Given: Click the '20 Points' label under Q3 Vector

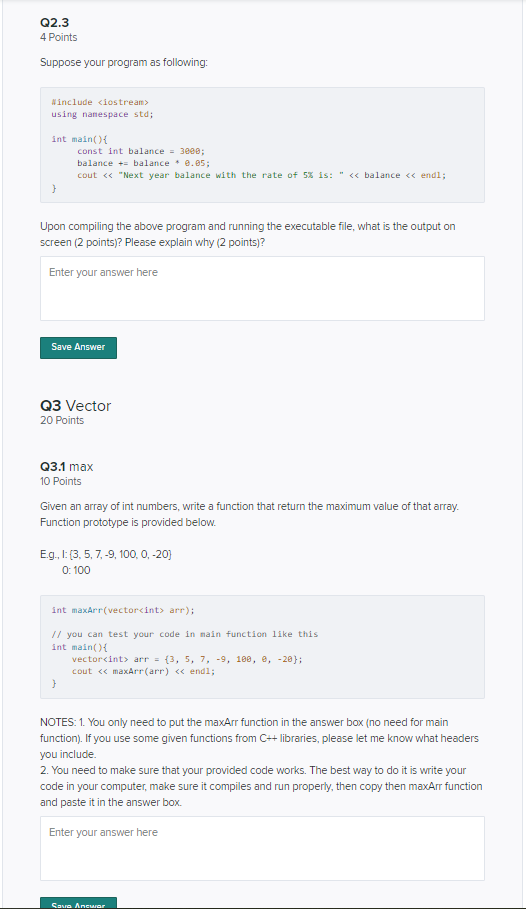Looking at the screenshot, I should click(x=62, y=420).
